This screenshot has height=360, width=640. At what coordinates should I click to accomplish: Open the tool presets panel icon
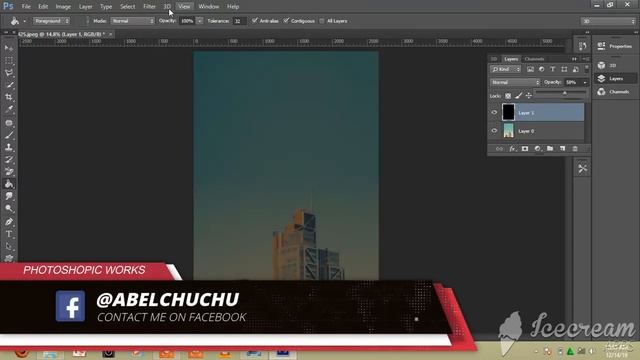coord(582,168)
